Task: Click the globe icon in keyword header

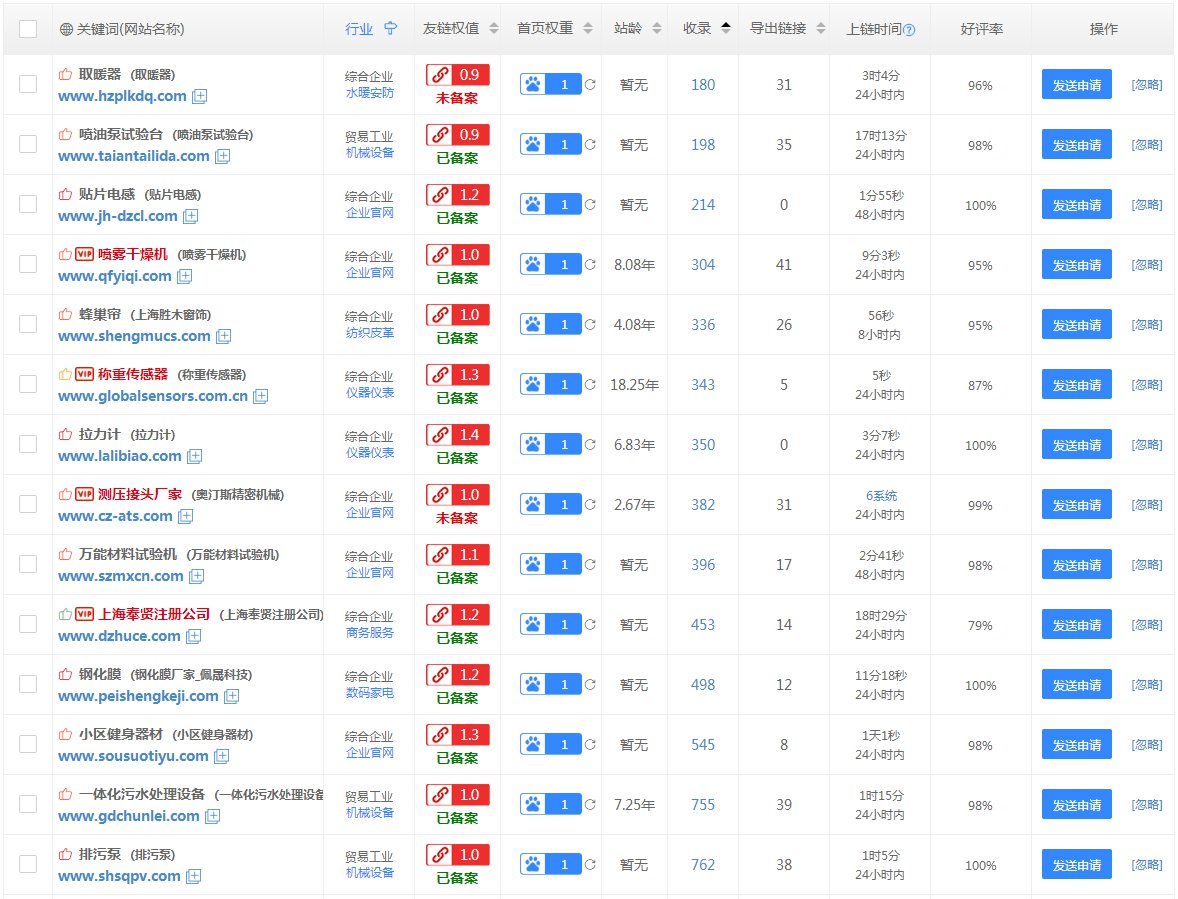Action: point(66,30)
